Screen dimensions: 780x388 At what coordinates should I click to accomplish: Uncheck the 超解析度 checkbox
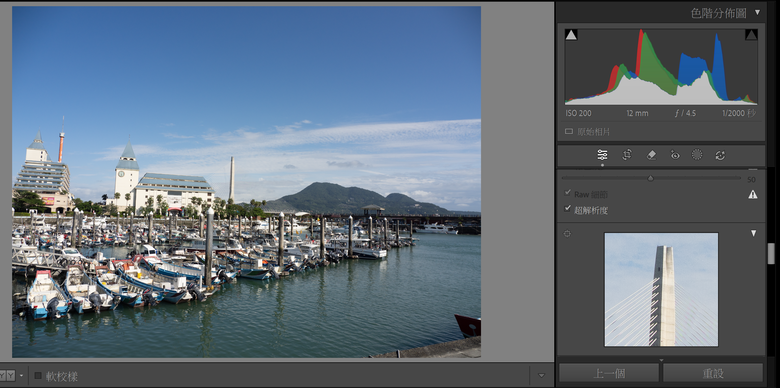pyautogui.click(x=568, y=209)
